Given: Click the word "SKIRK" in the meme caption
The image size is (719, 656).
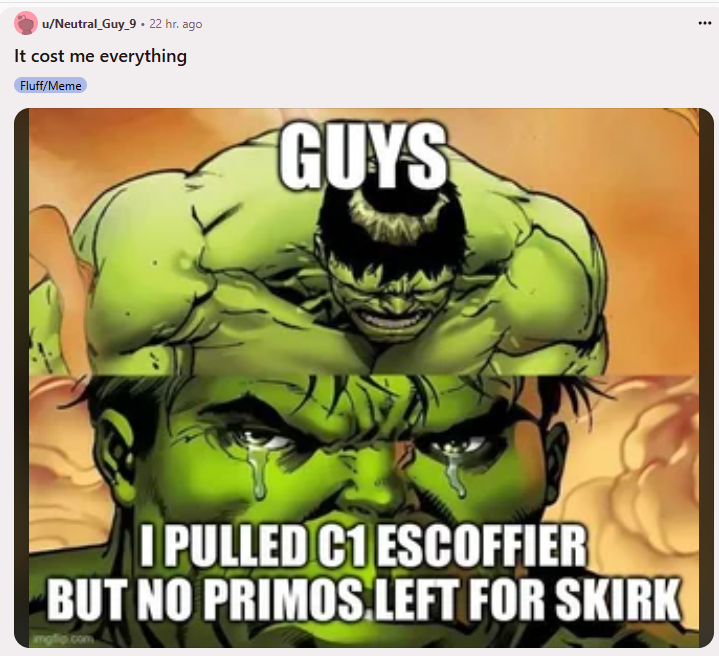Looking at the screenshot, I should point(618,599).
